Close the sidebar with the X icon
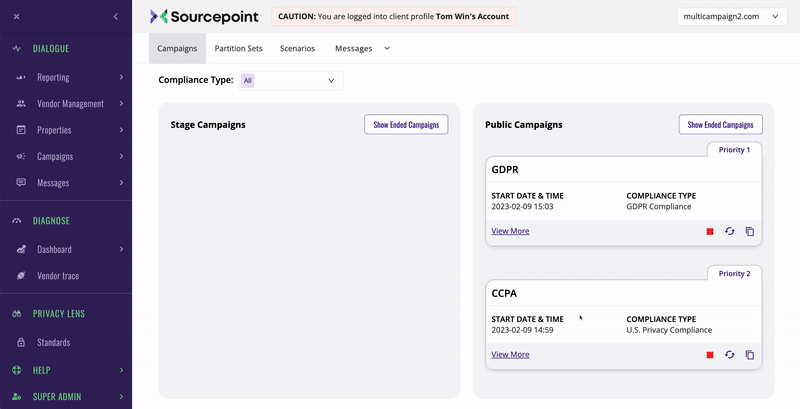The image size is (800, 409). [16, 17]
